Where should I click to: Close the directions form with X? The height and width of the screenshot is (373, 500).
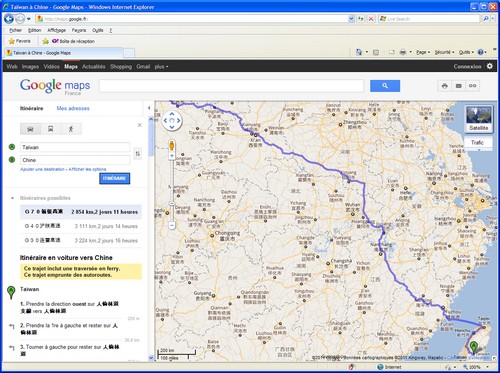[140, 125]
